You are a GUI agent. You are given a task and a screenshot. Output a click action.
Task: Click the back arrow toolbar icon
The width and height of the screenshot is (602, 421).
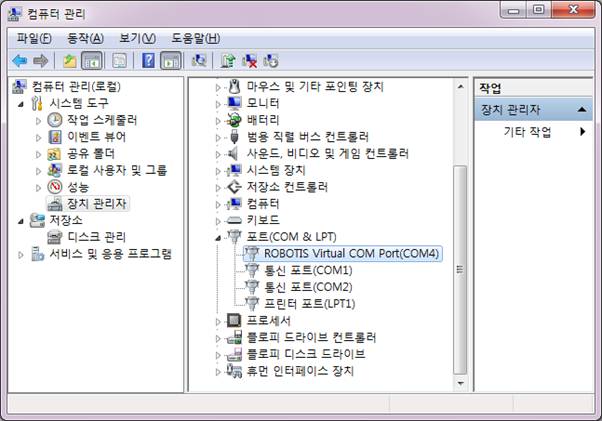pos(19,60)
